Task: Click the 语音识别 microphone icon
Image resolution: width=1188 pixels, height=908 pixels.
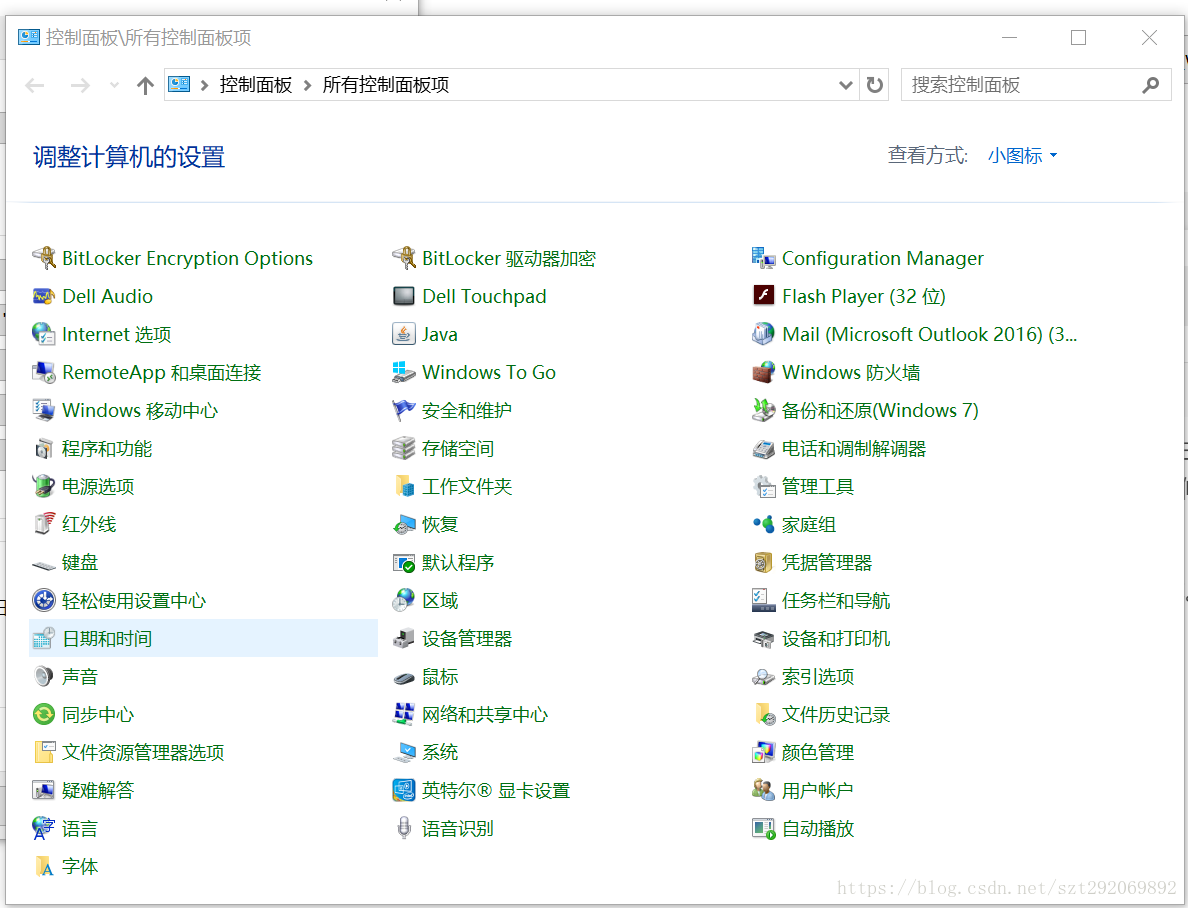Action: click(x=404, y=828)
